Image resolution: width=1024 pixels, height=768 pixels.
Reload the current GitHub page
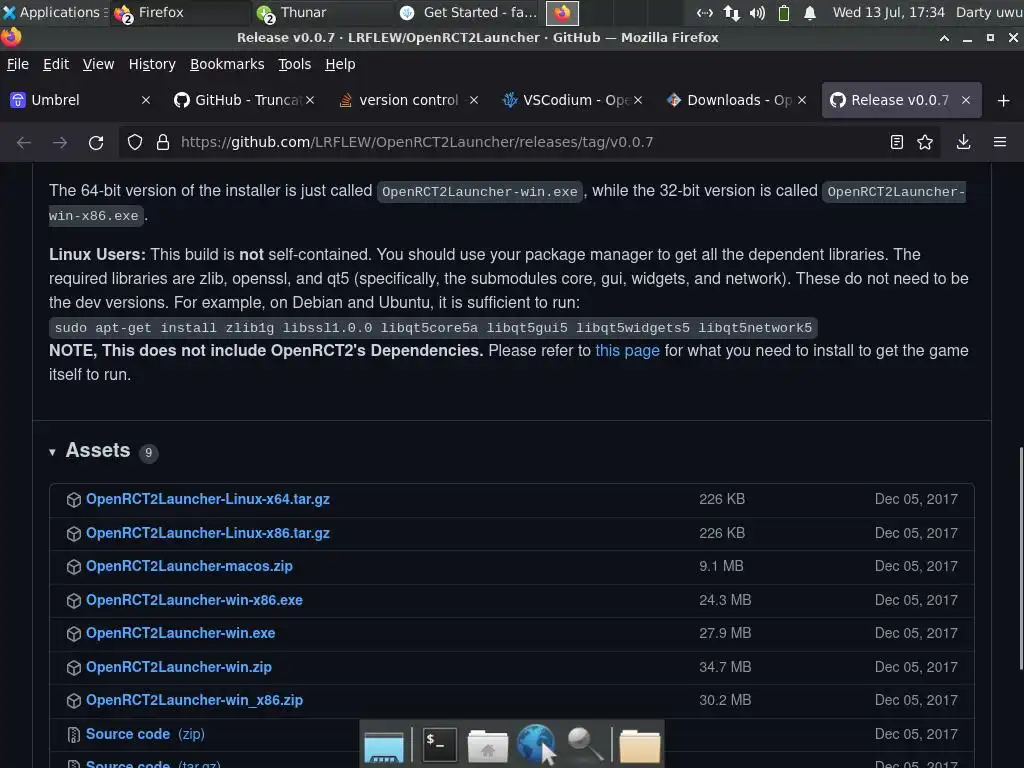[96, 142]
